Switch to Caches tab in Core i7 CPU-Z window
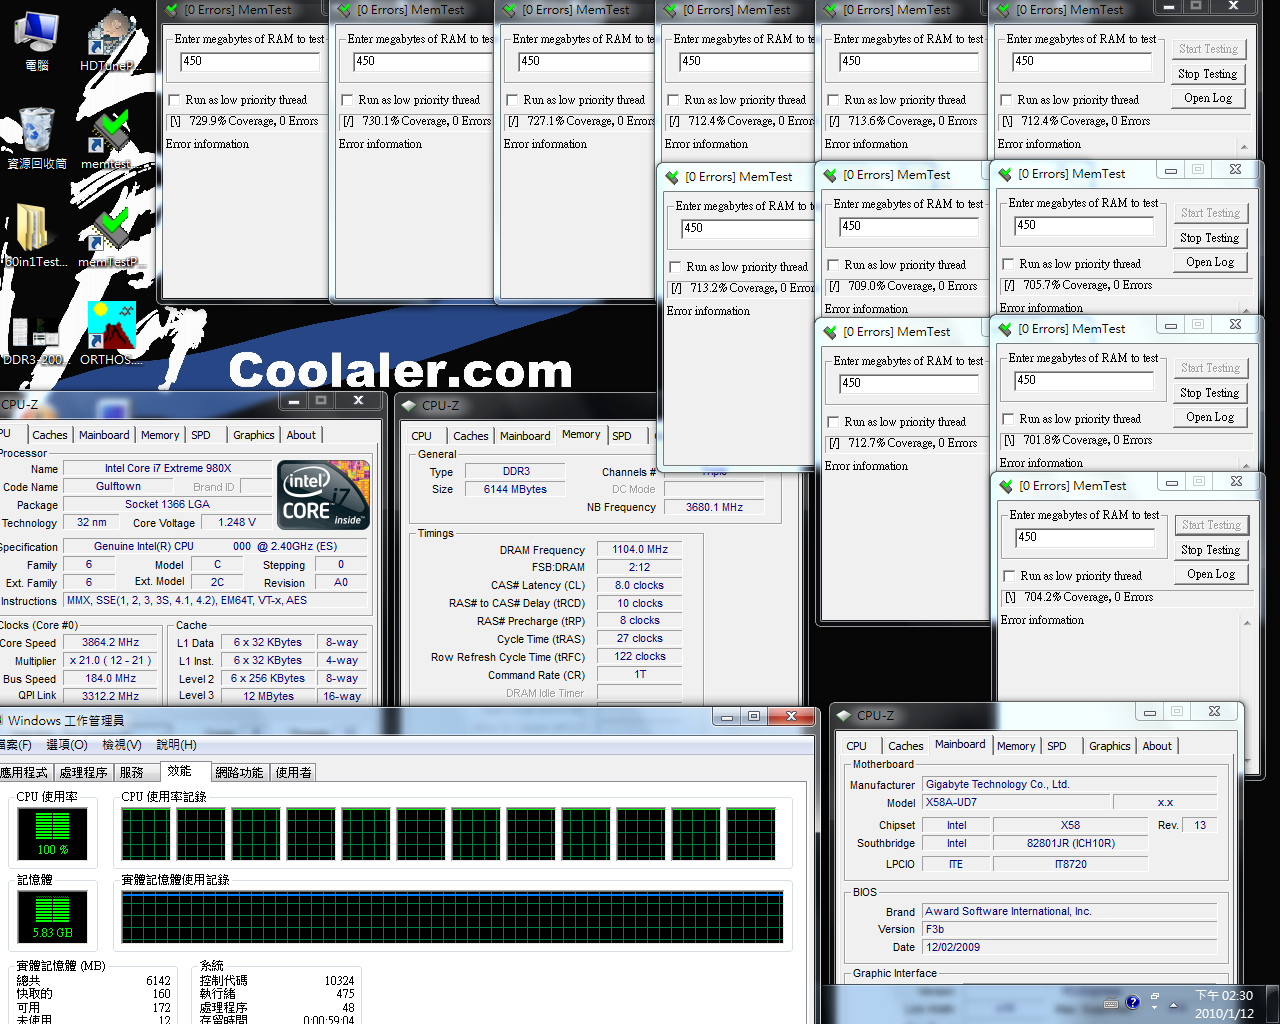 pyautogui.click(x=49, y=435)
